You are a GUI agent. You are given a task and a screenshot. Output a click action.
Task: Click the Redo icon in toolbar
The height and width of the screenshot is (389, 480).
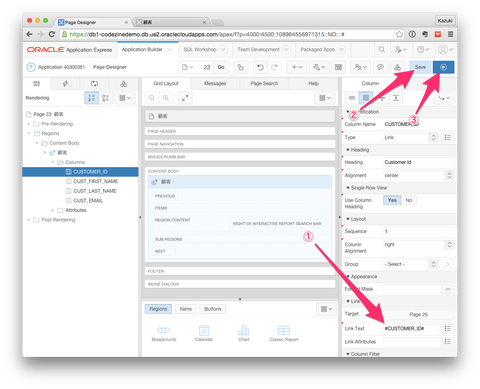pos(274,67)
